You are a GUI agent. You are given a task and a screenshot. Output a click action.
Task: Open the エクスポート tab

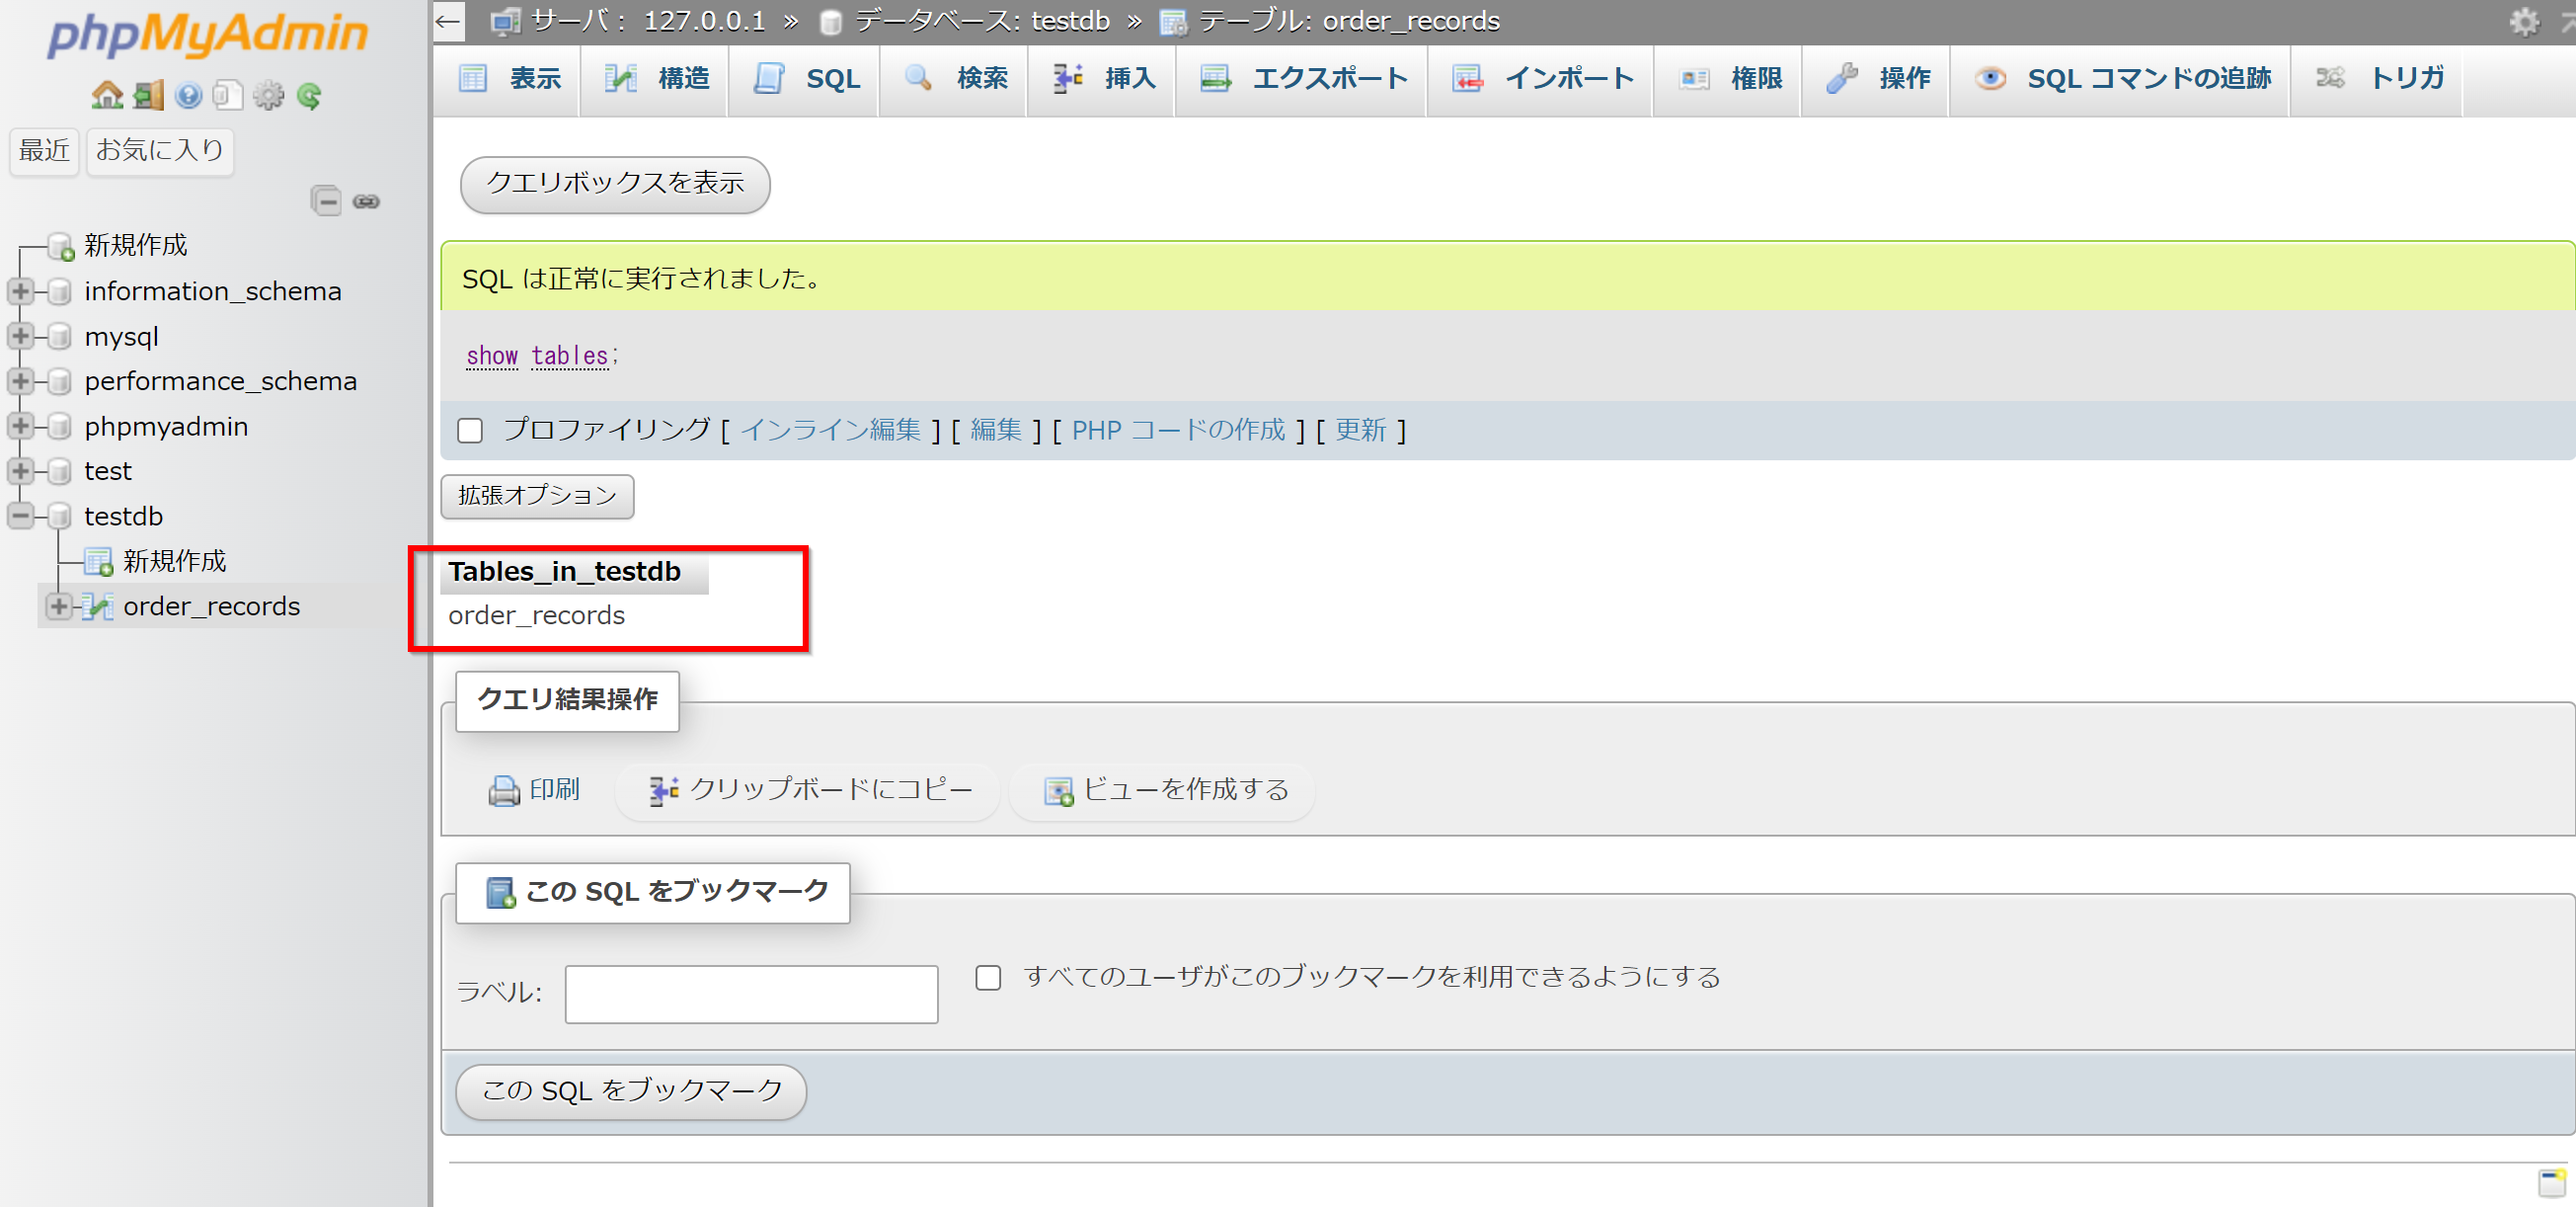(1302, 79)
